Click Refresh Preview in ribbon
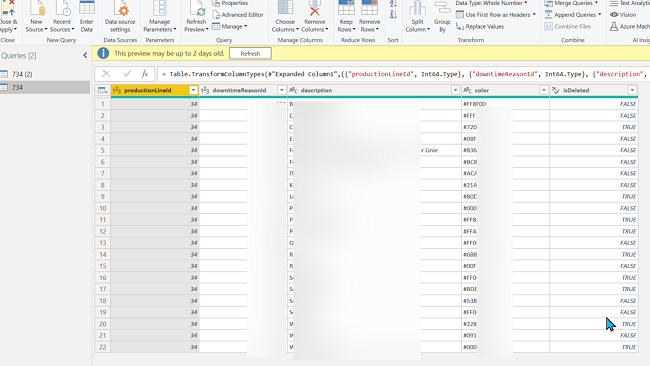This screenshot has width=650, height=366. [x=196, y=17]
